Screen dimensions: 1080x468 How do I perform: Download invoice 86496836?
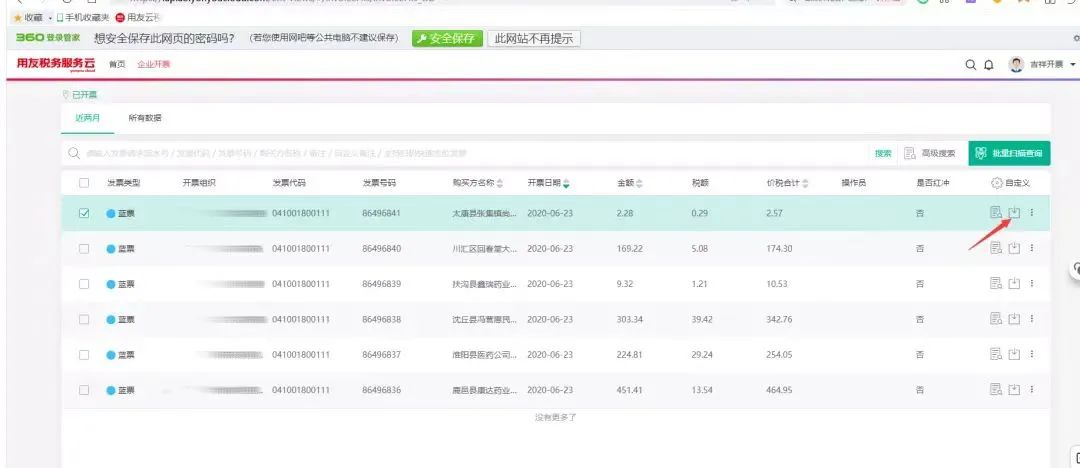[1014, 389]
